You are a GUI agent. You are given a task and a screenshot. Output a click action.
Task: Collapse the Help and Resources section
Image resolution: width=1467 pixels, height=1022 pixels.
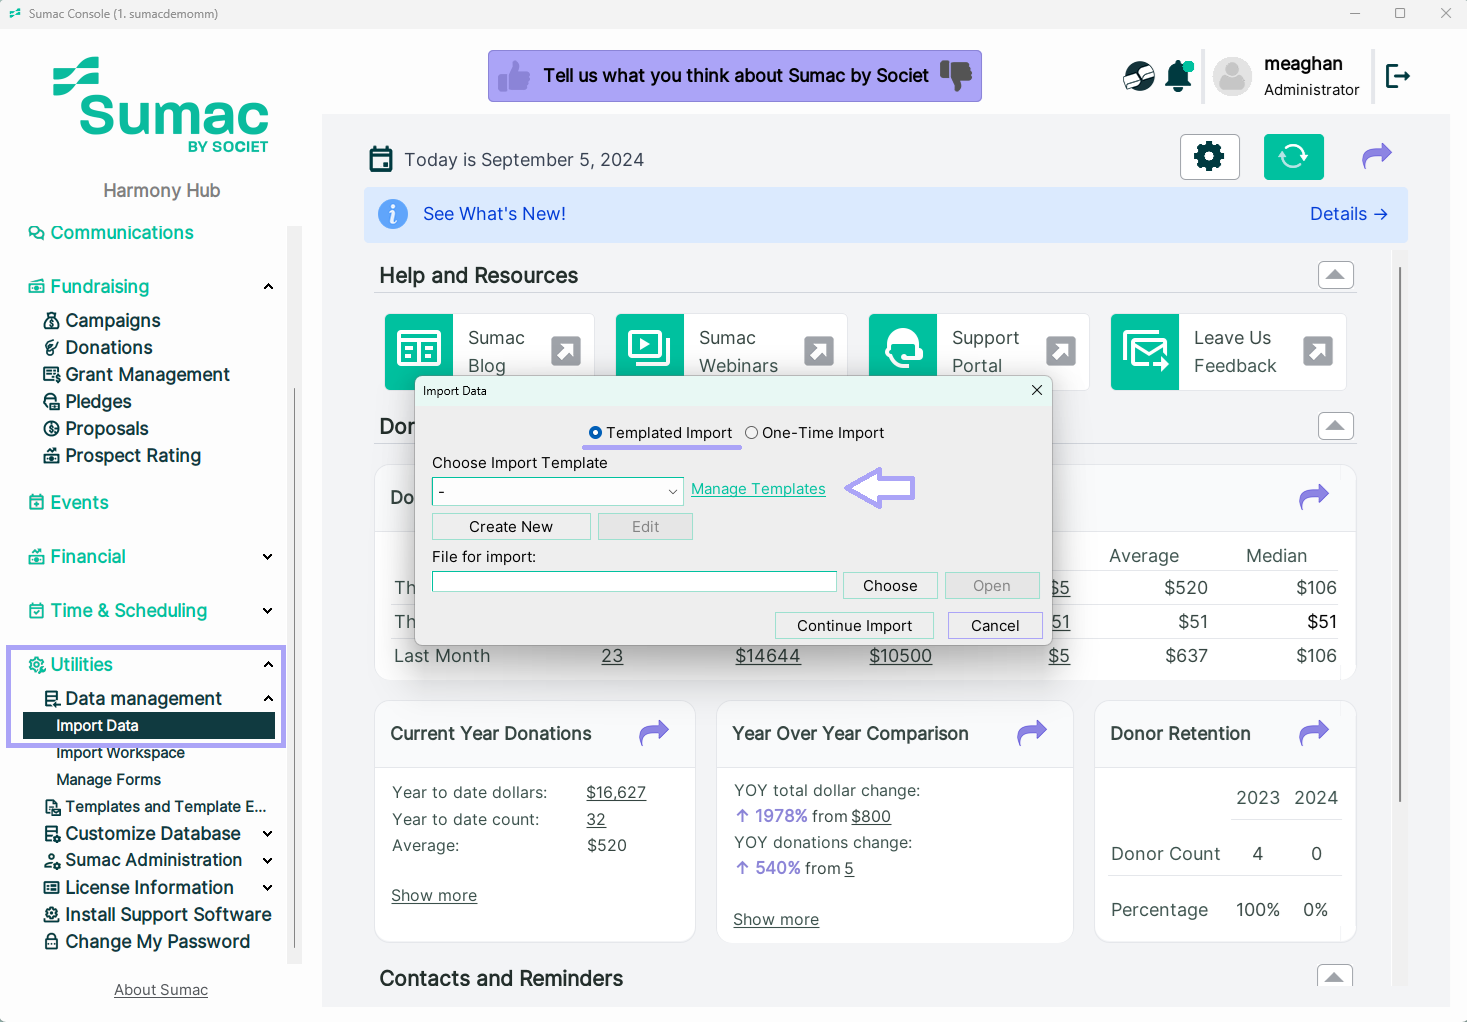[1336, 275]
